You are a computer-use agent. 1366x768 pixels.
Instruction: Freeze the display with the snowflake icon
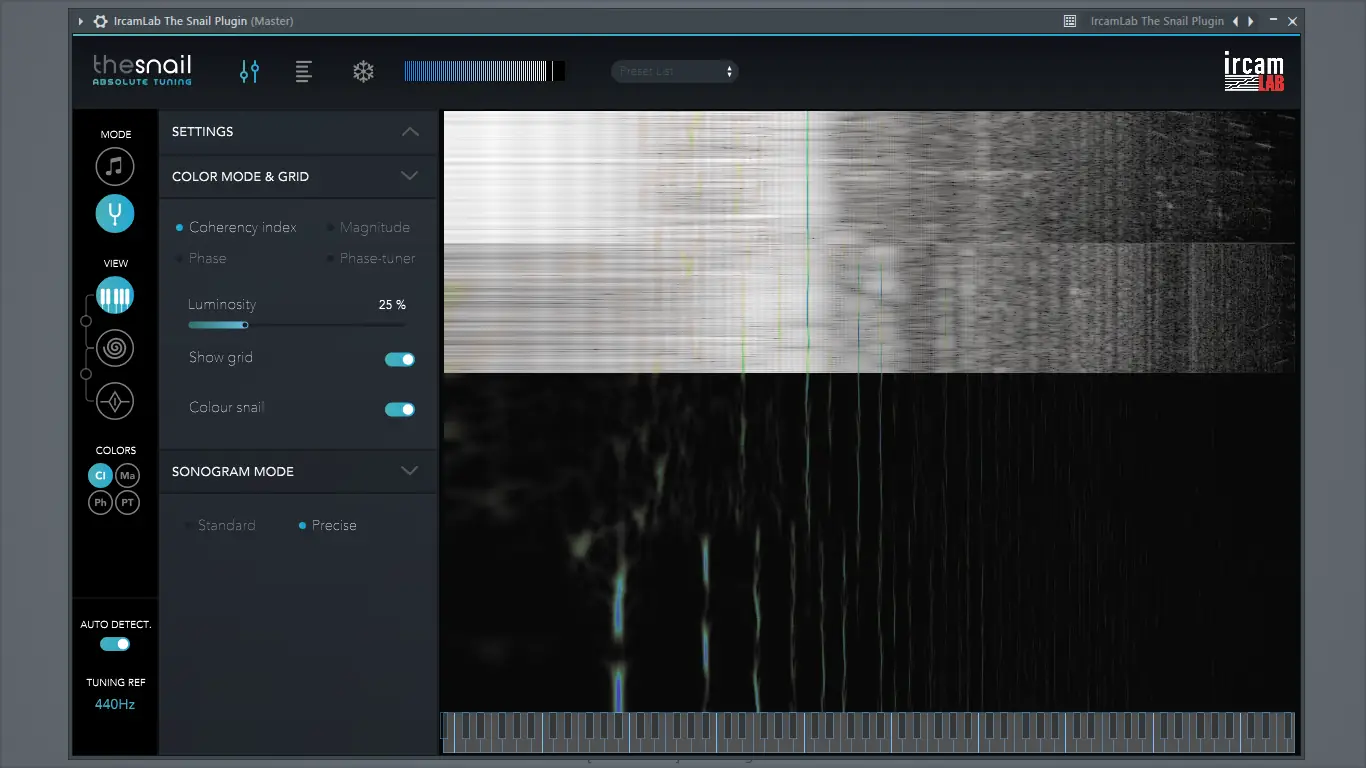[363, 71]
